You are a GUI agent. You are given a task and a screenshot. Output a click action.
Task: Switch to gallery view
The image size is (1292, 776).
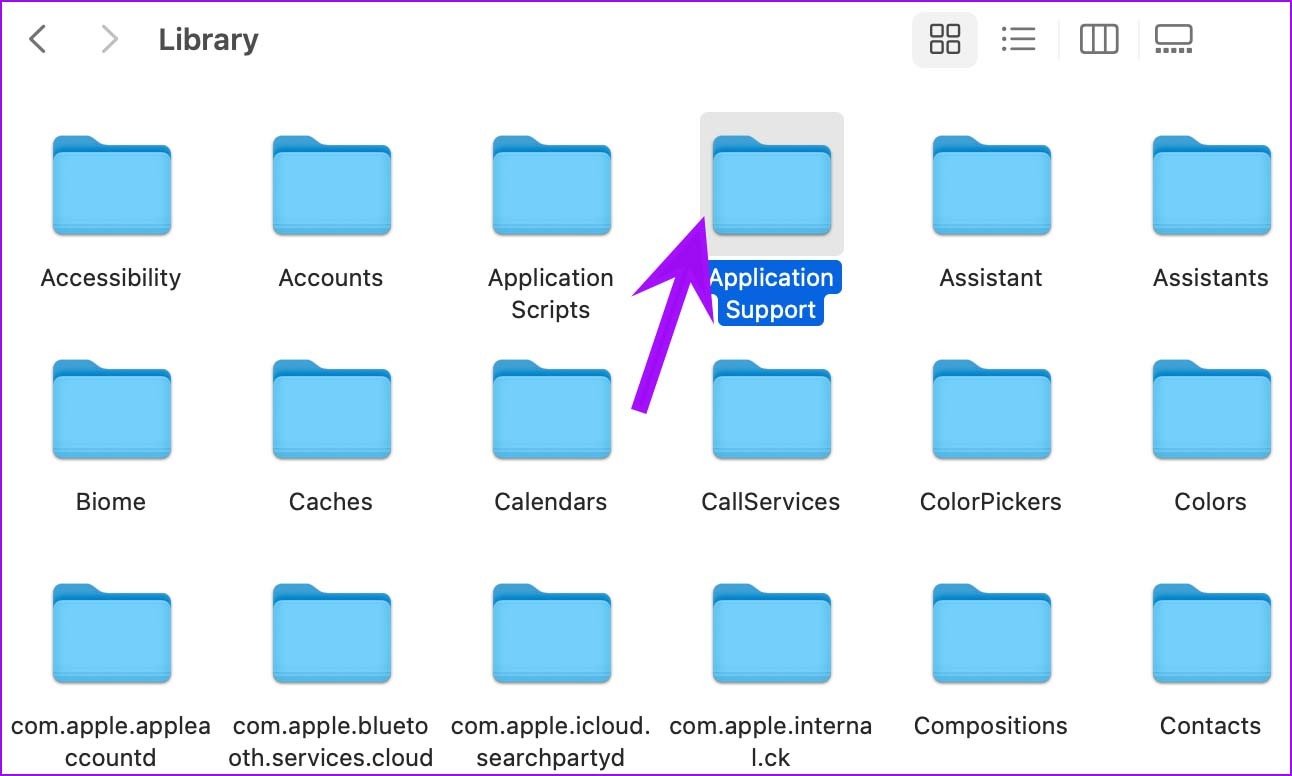[x=1173, y=40]
